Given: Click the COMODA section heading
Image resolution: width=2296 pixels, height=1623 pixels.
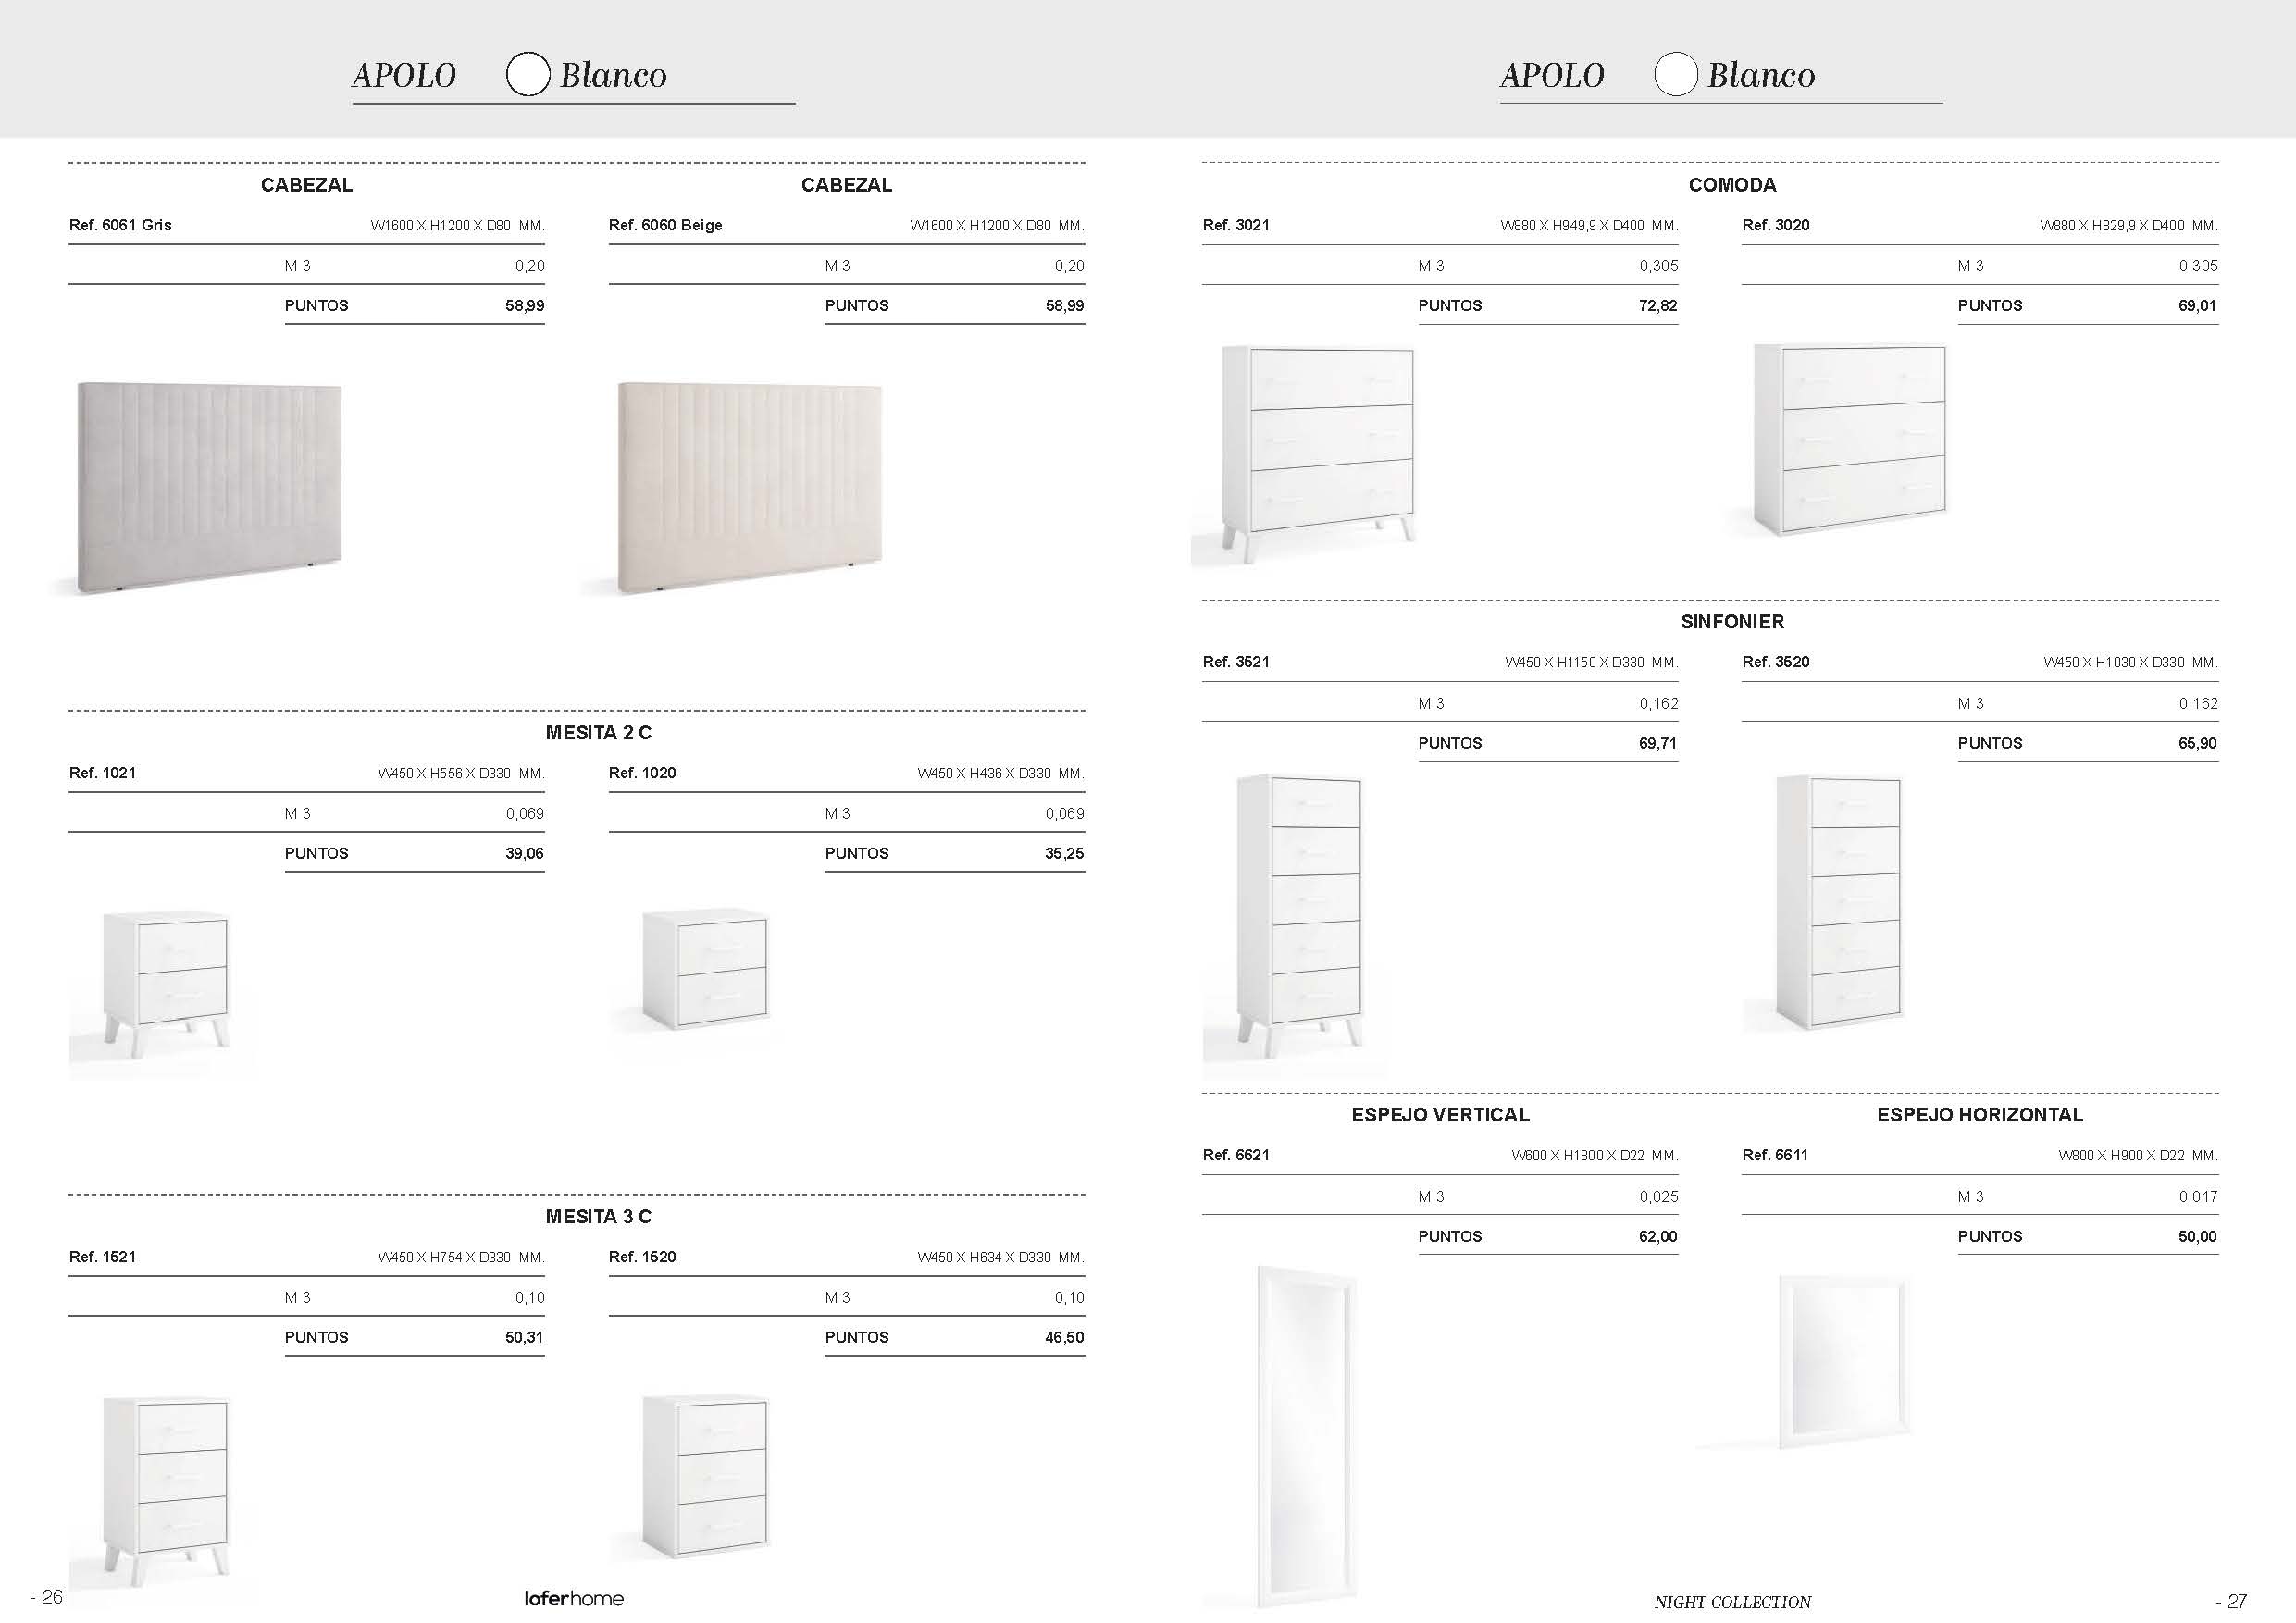Looking at the screenshot, I should point(1732,185).
